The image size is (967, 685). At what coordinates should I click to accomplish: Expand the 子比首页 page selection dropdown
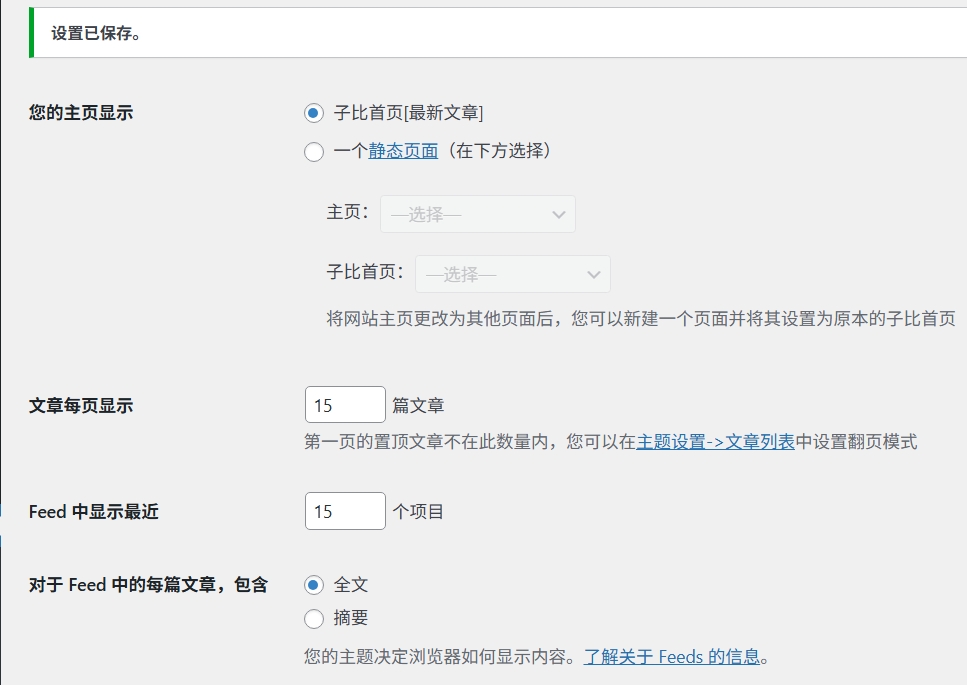point(513,274)
